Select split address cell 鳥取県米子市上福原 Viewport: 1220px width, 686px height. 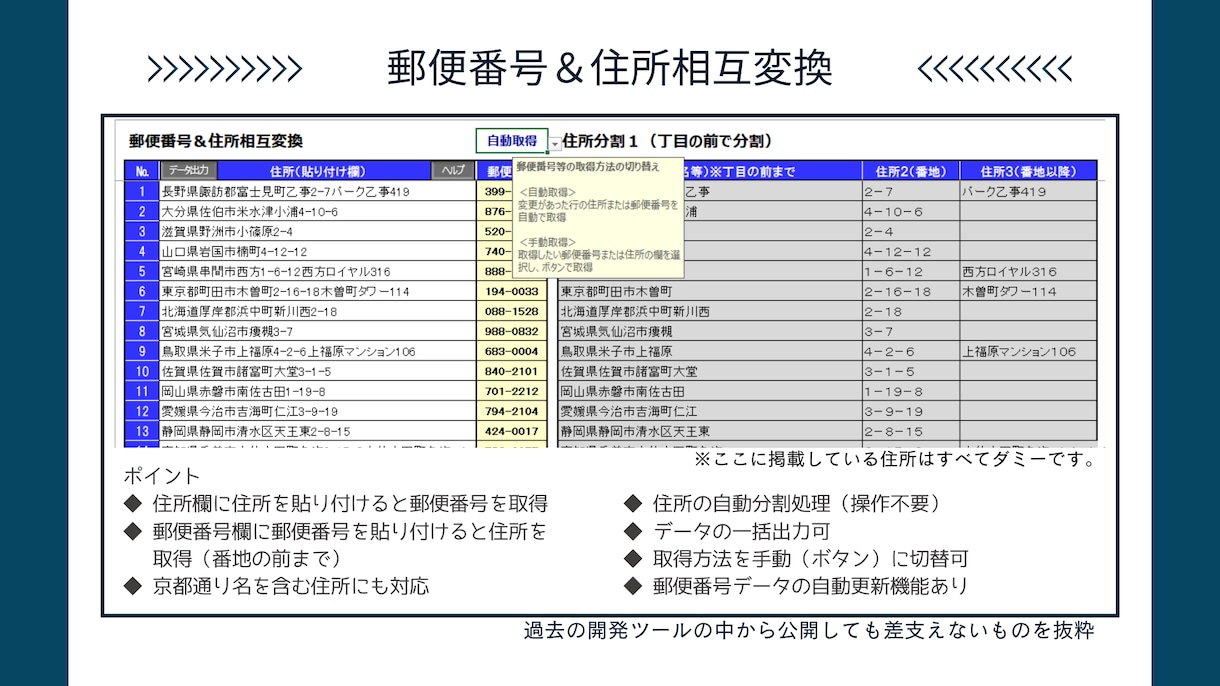(x=709, y=351)
